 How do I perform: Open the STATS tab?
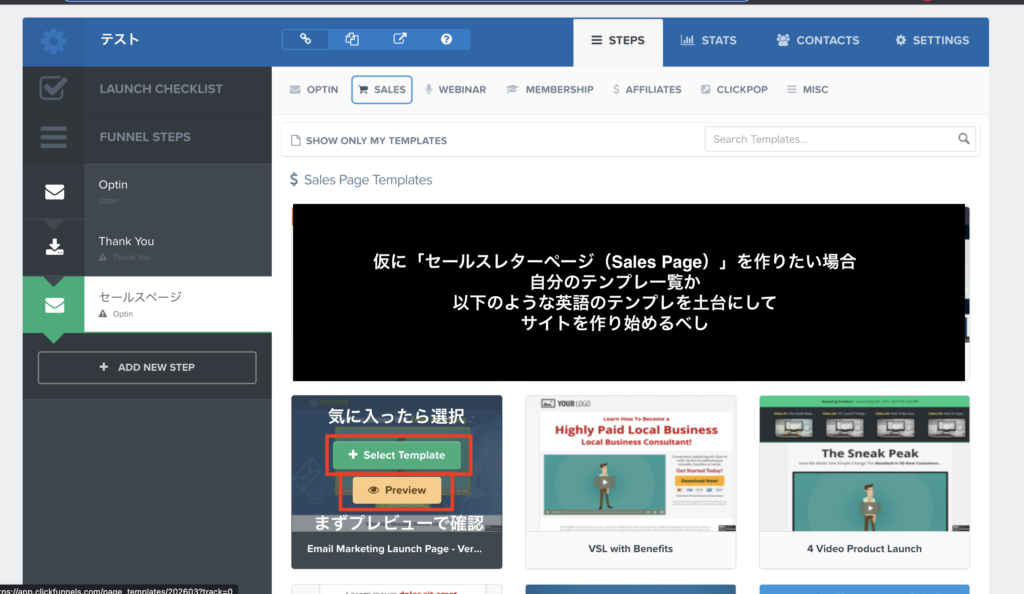point(709,40)
